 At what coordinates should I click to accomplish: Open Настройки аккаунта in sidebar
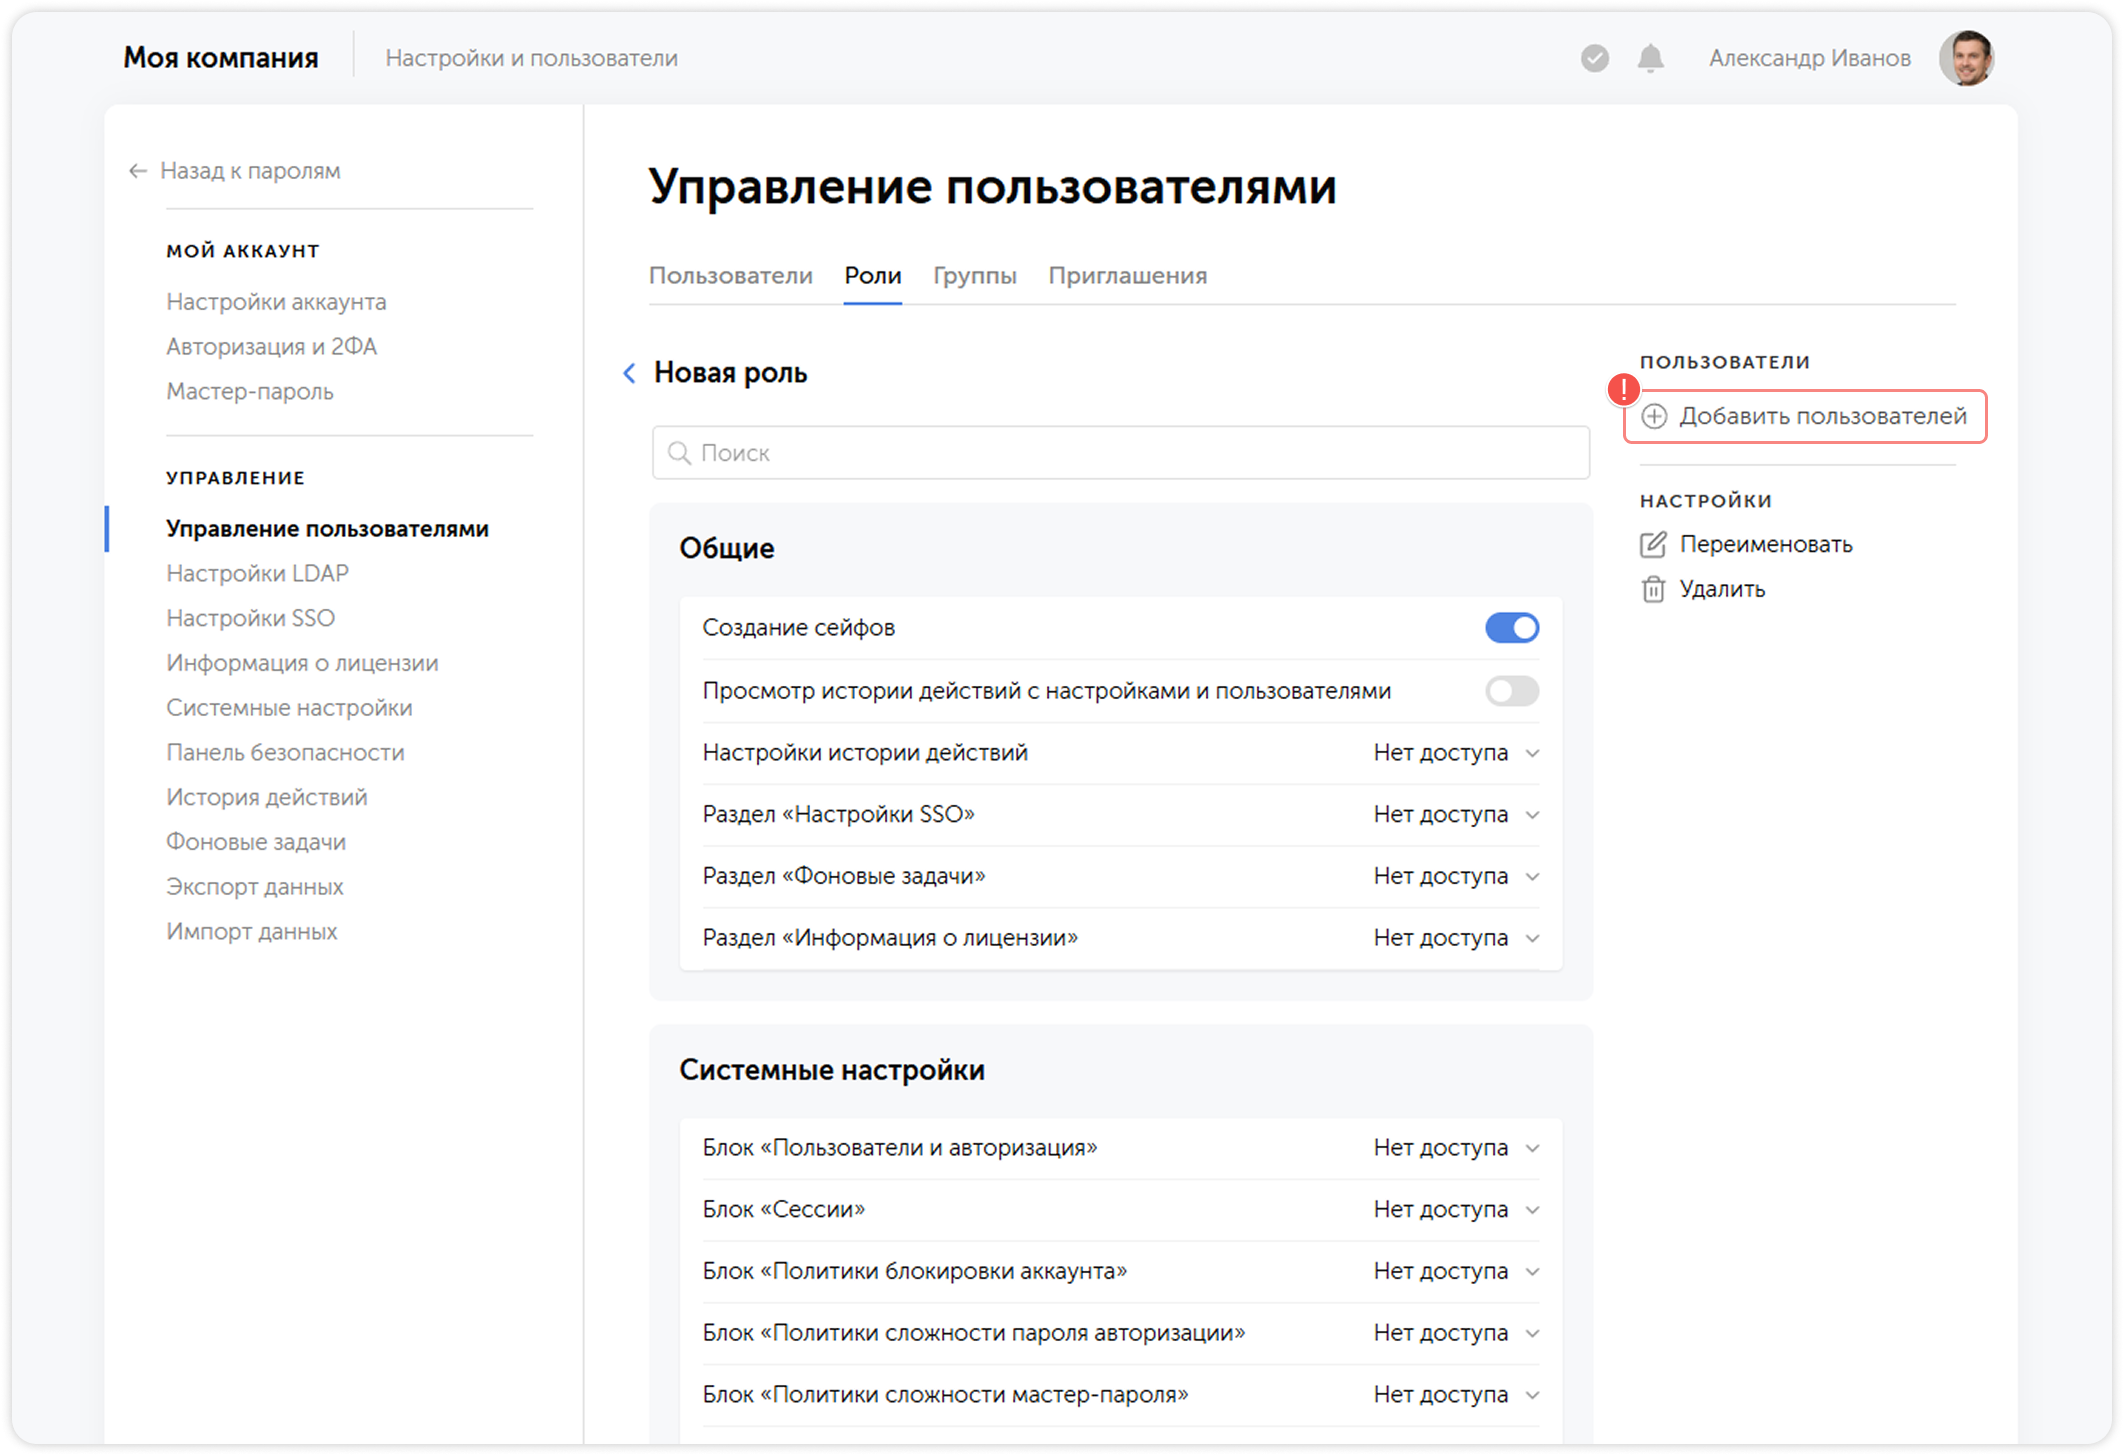(x=276, y=302)
